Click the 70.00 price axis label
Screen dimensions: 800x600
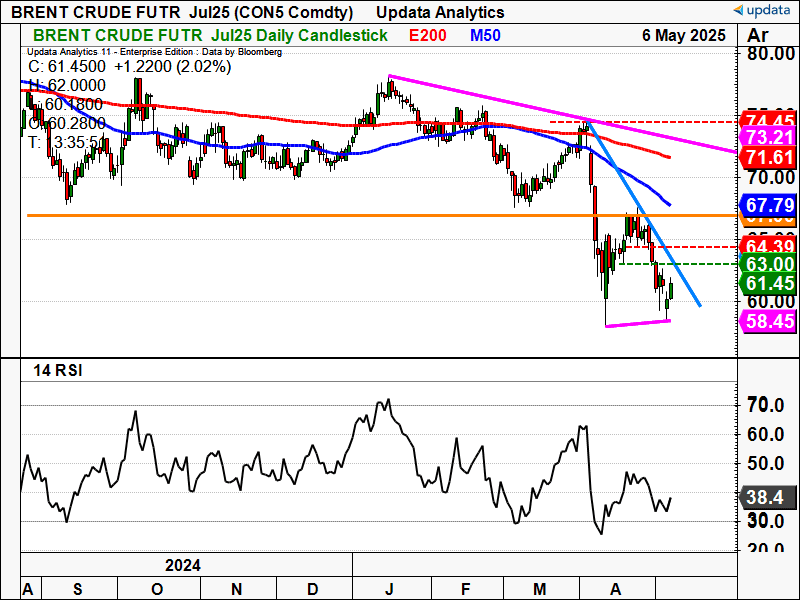pyautogui.click(x=771, y=178)
